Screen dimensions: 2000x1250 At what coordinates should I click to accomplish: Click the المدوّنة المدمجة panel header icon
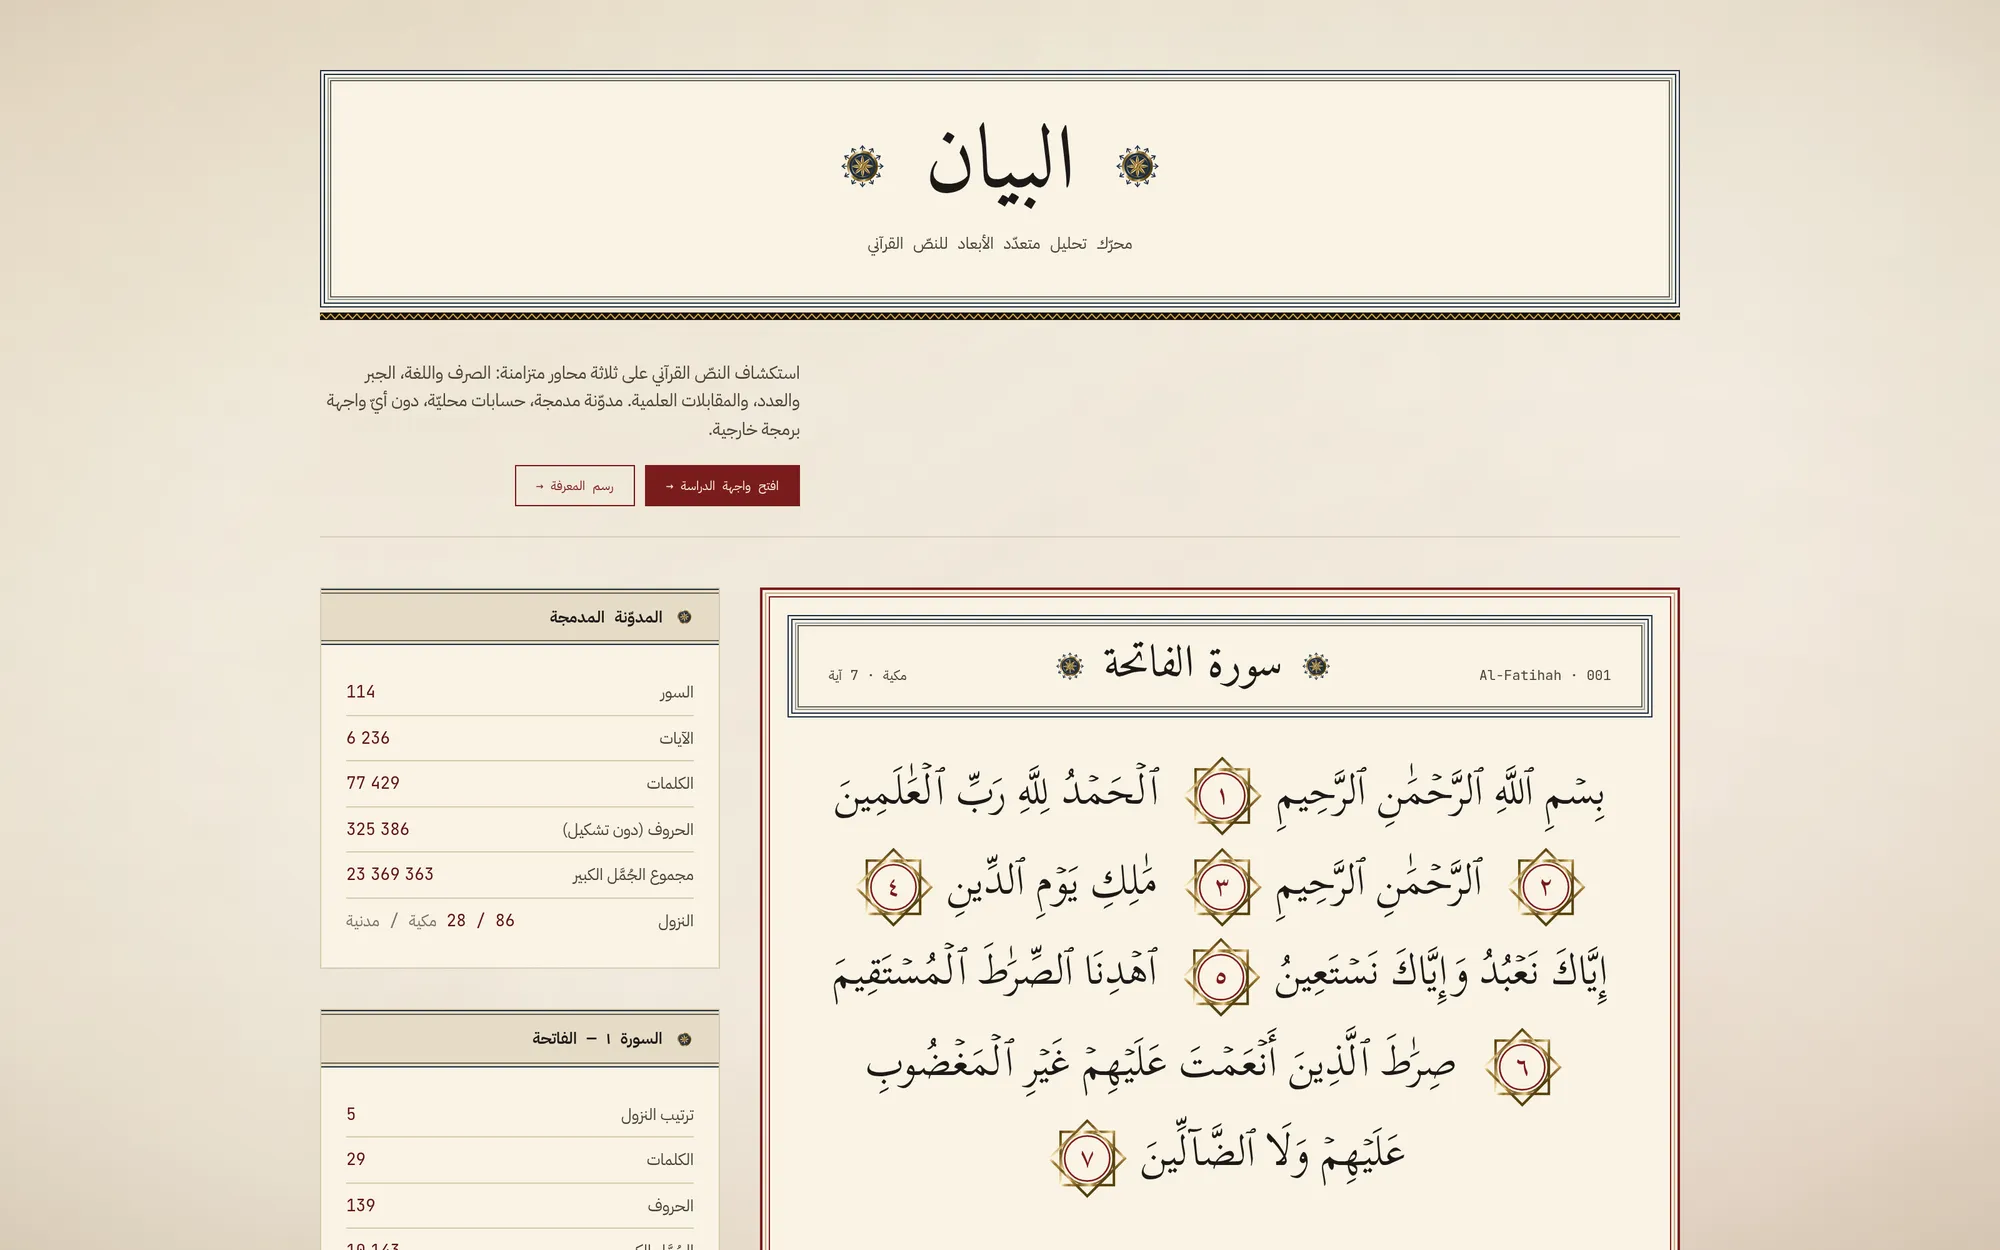click(685, 617)
